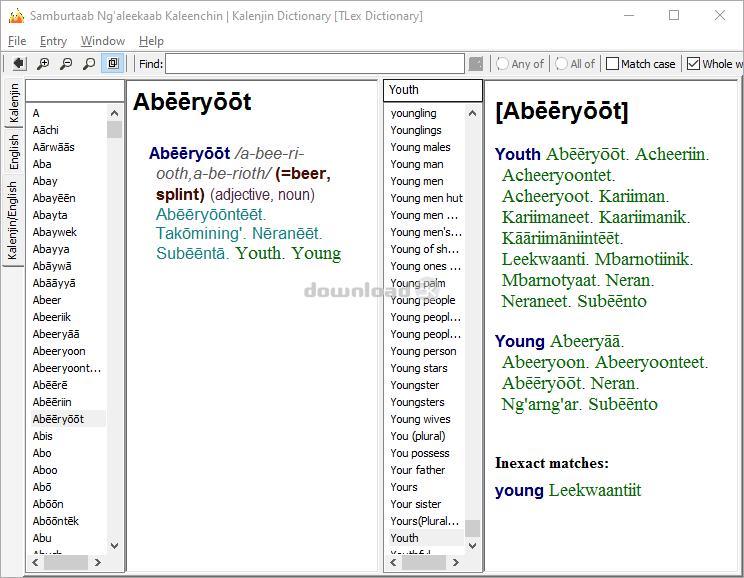Click down arrow of English list scrollbar

(x=472, y=546)
